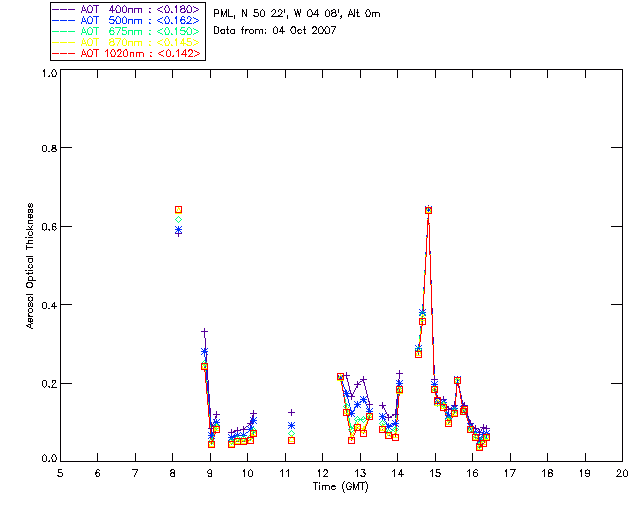640x512 pixels.
Task: Click the PML station location header text
Action: click(x=297, y=13)
